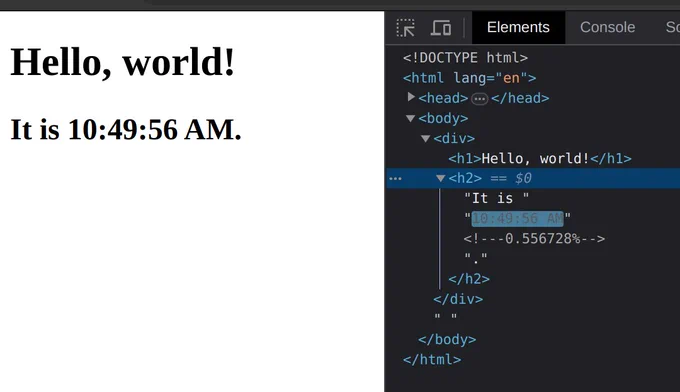Click the closing html tag
This screenshot has height=392, width=680.
[432, 359]
